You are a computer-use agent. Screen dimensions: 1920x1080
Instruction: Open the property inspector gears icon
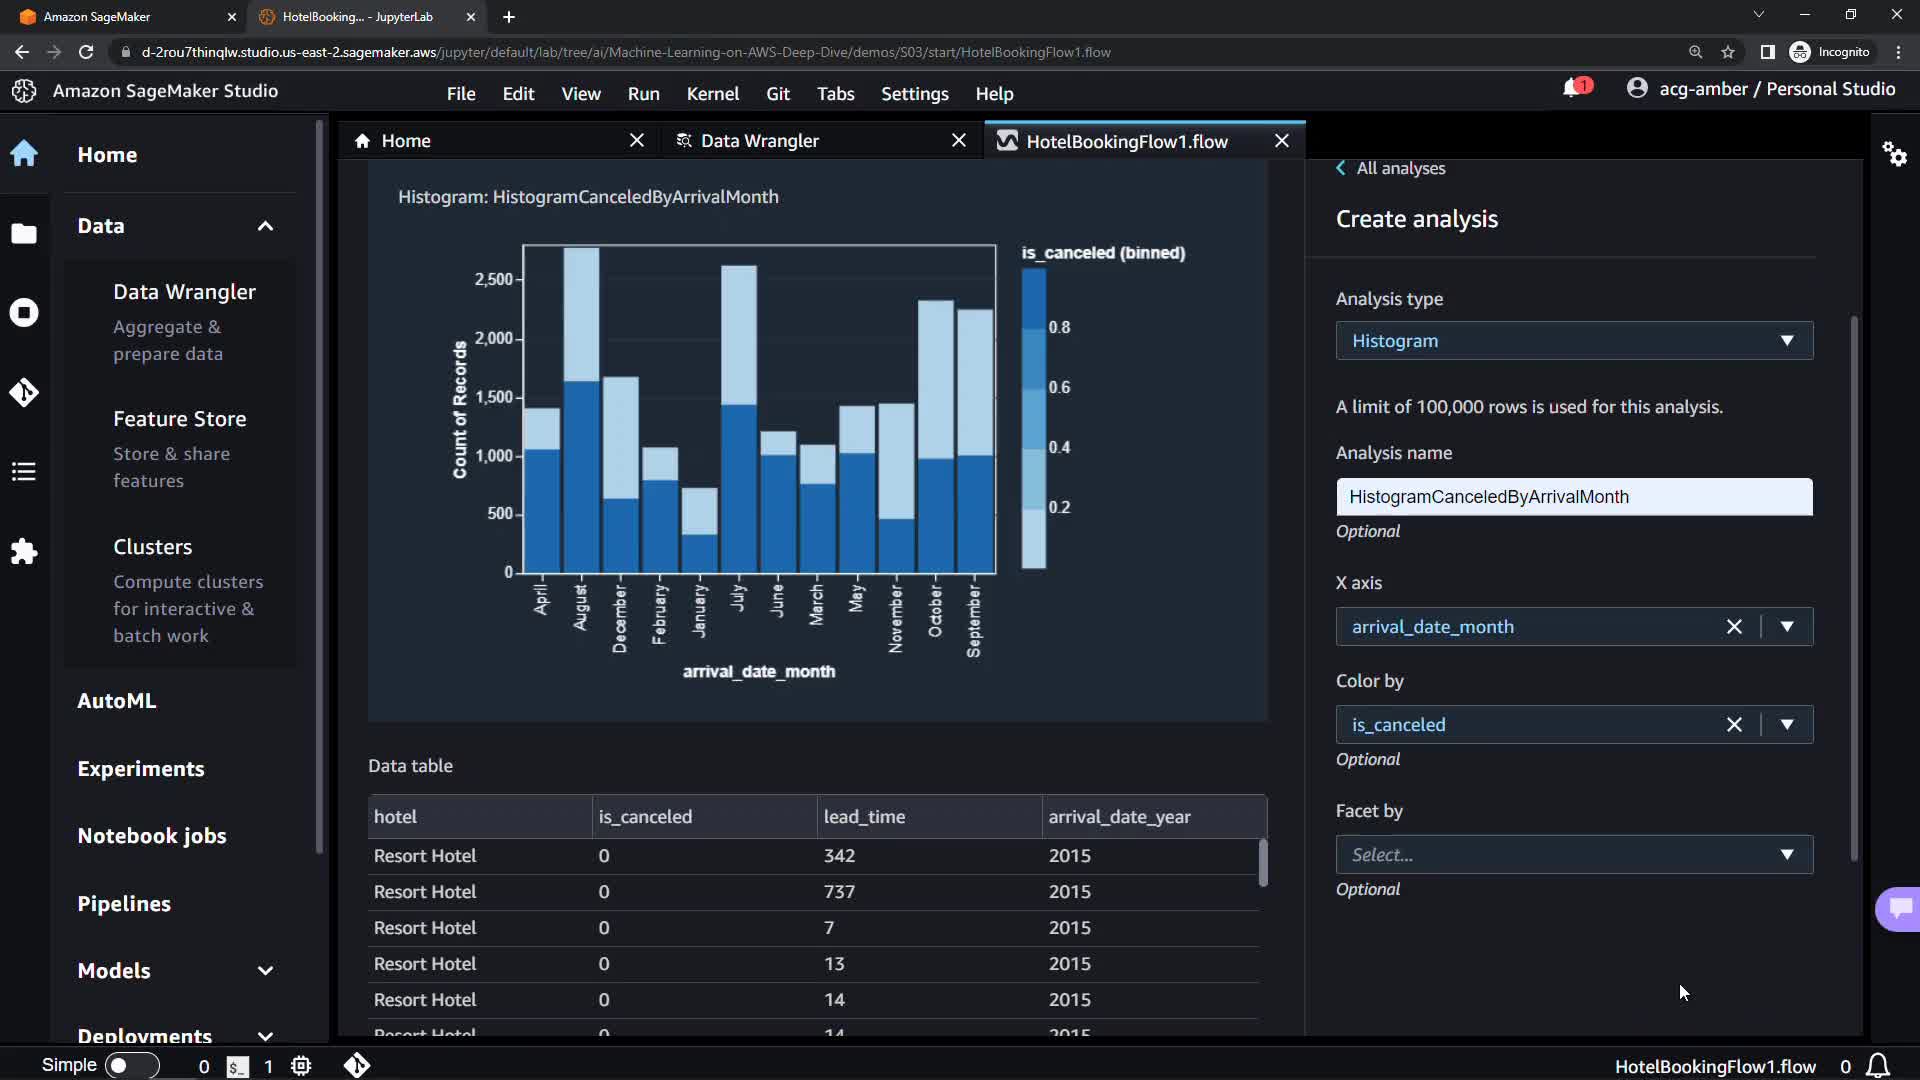[1894, 154]
